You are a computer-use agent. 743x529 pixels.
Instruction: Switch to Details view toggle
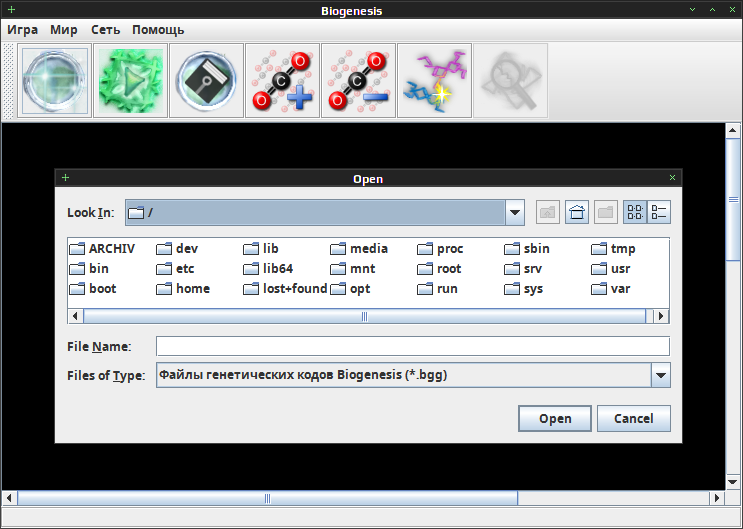[659, 212]
